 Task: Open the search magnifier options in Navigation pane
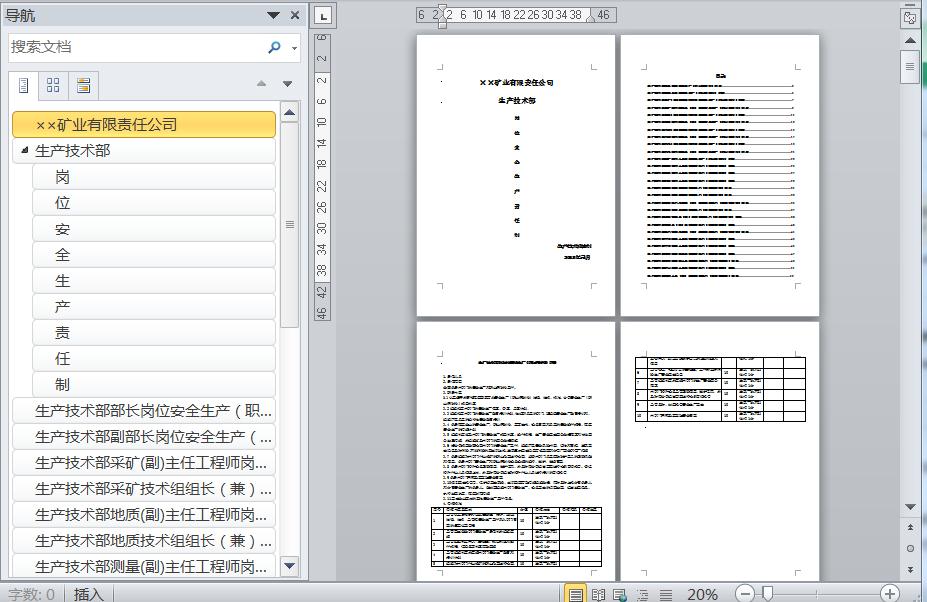[272, 47]
